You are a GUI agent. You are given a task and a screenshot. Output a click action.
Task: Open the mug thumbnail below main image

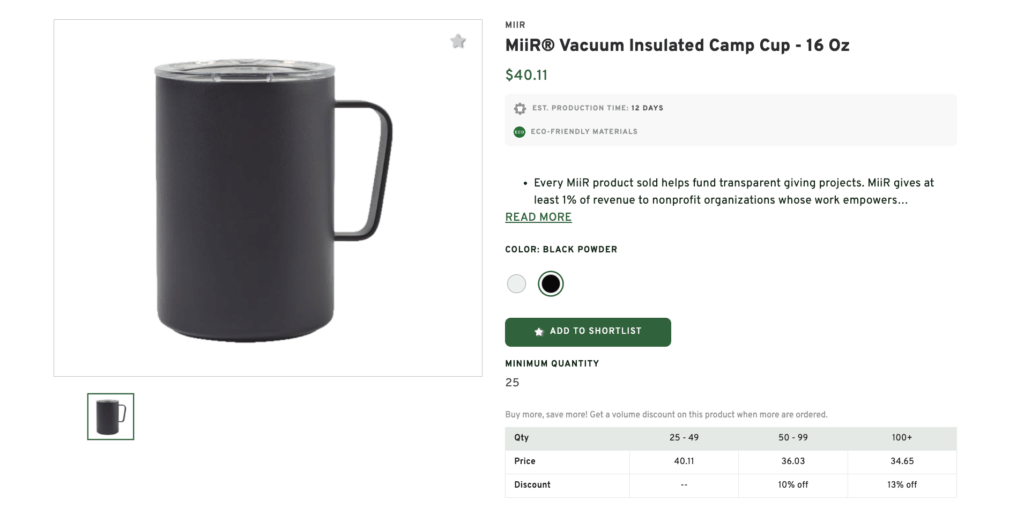tap(110, 416)
